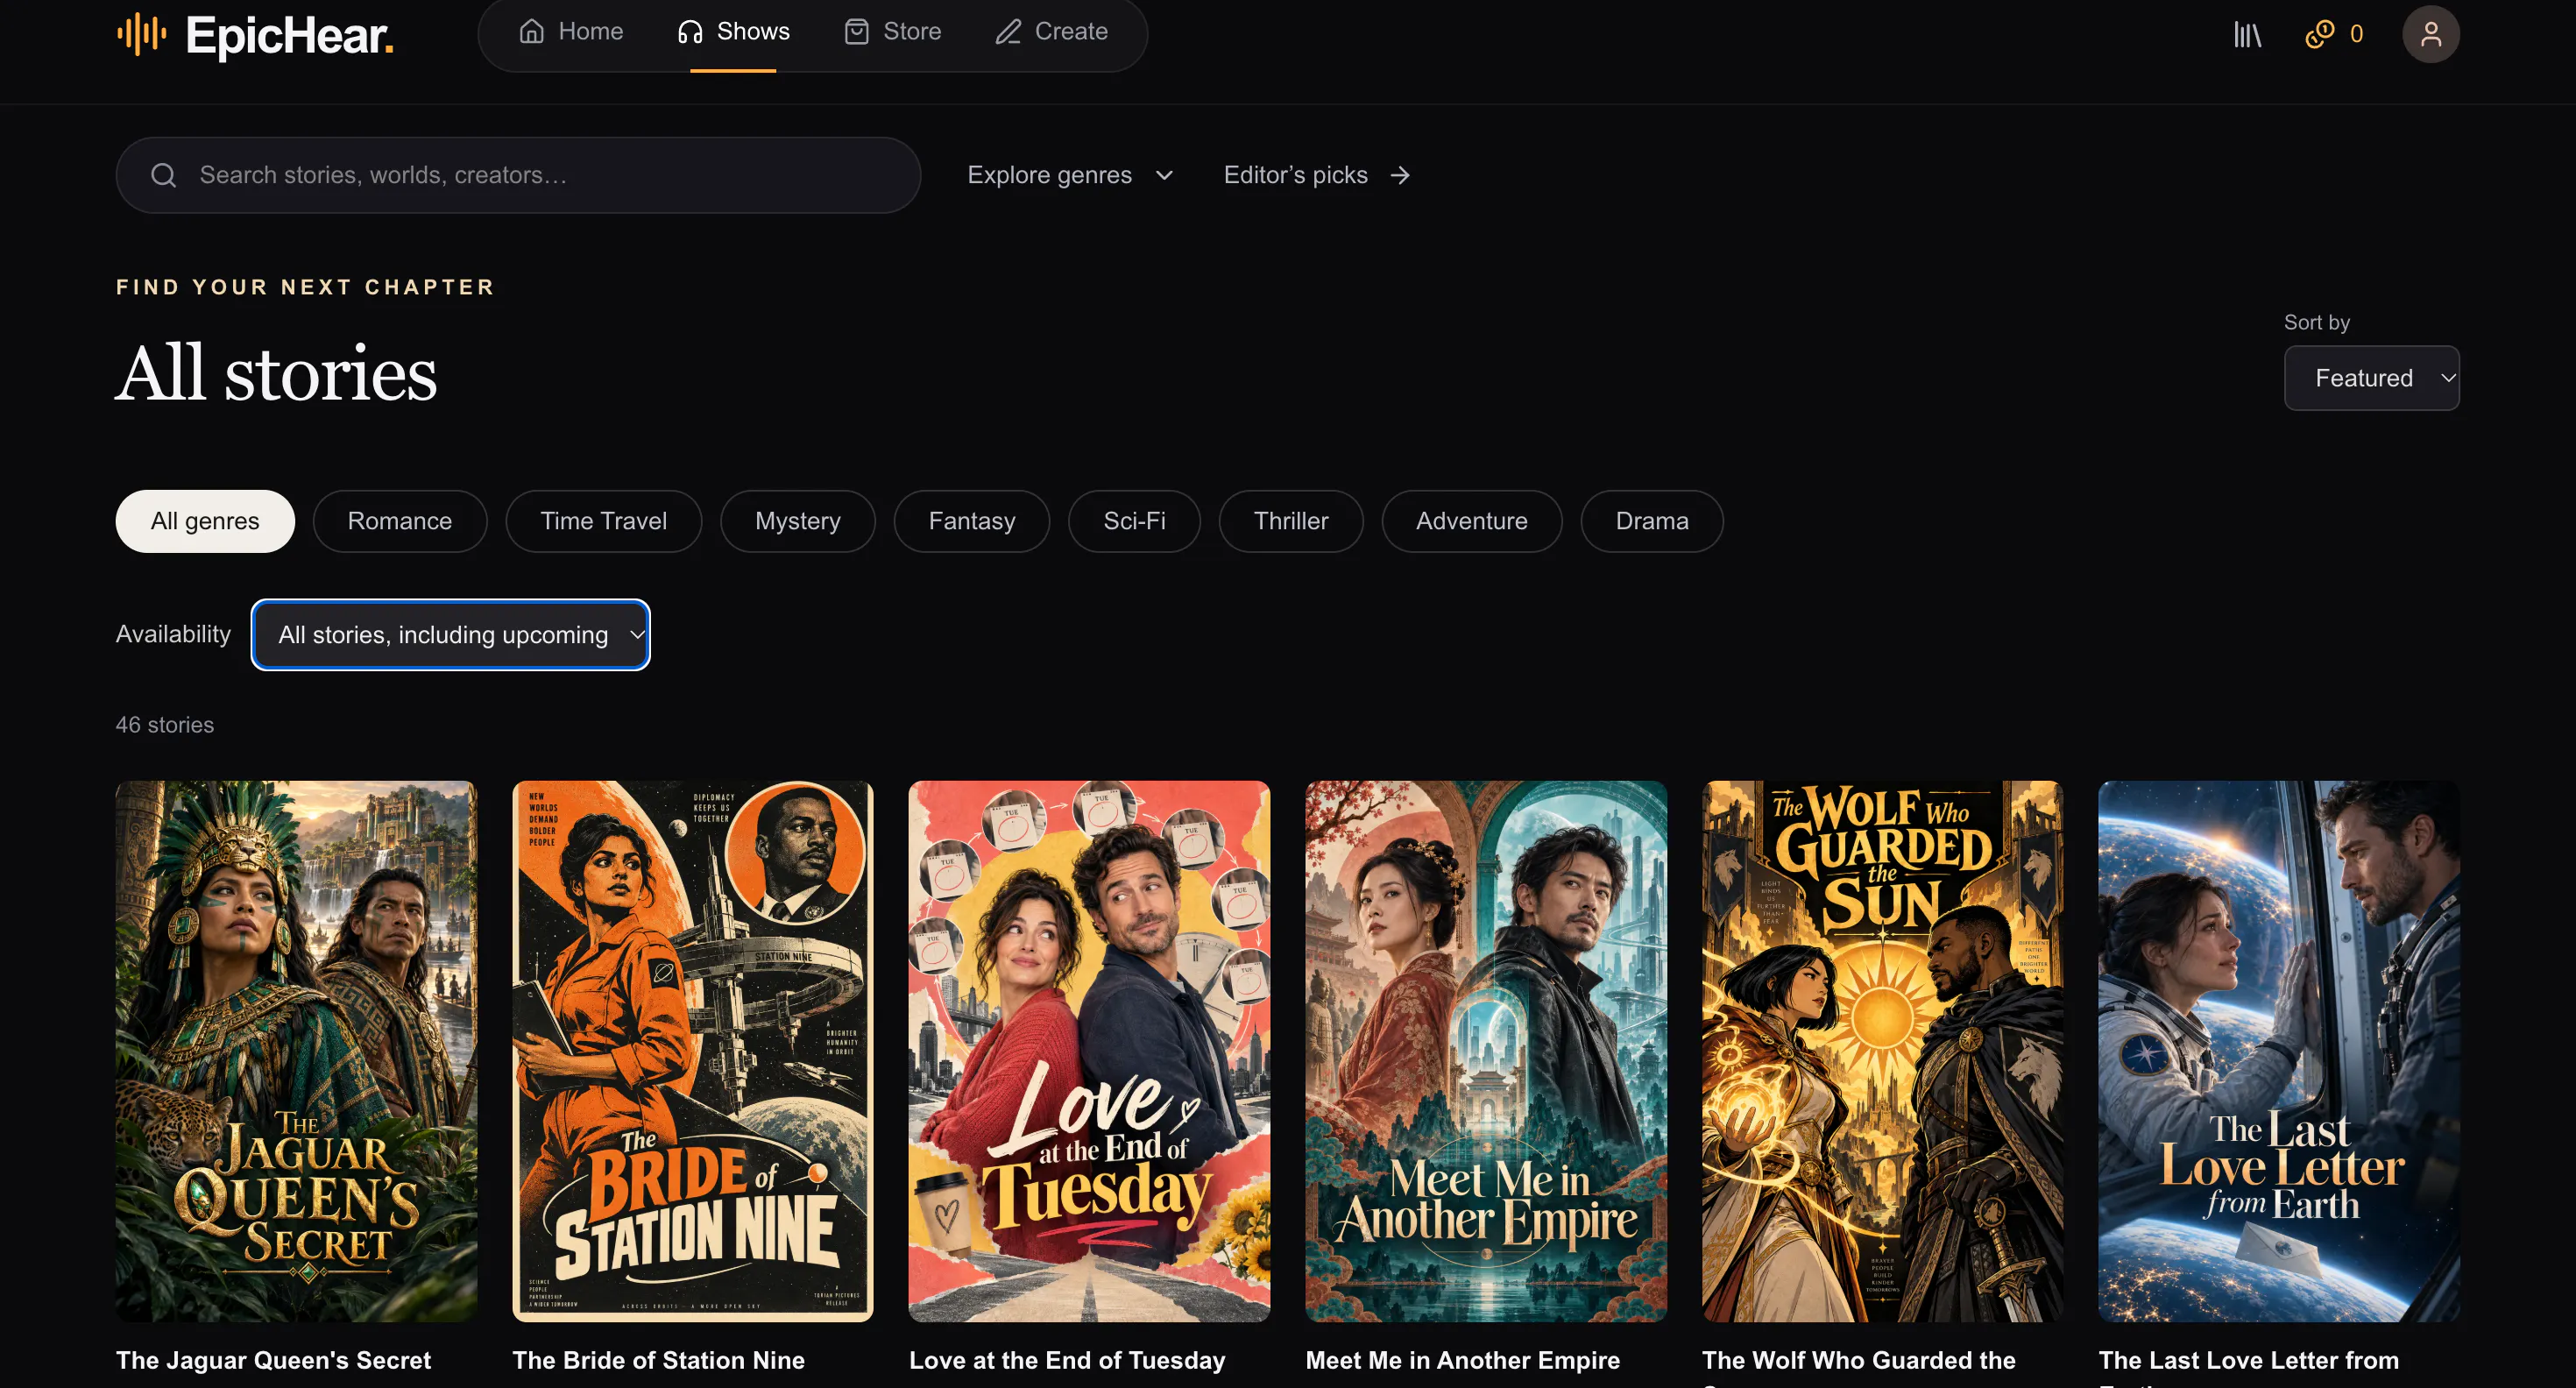Click the title The Bride of Station Nine
The height and width of the screenshot is (1388, 2576).
659,1360
